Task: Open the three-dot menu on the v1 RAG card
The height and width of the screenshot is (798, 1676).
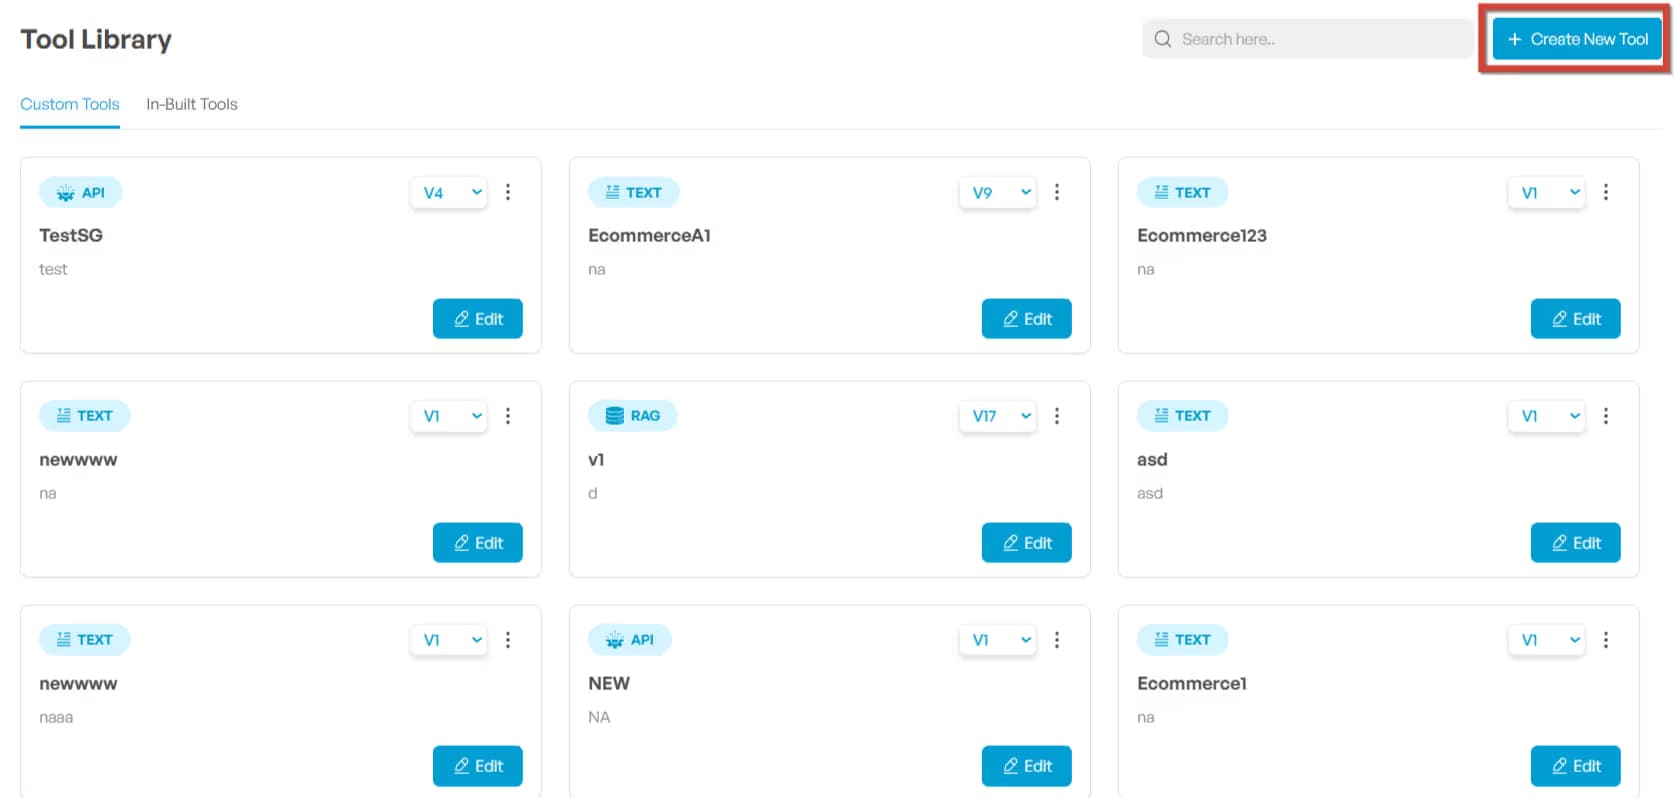Action: [1057, 416]
